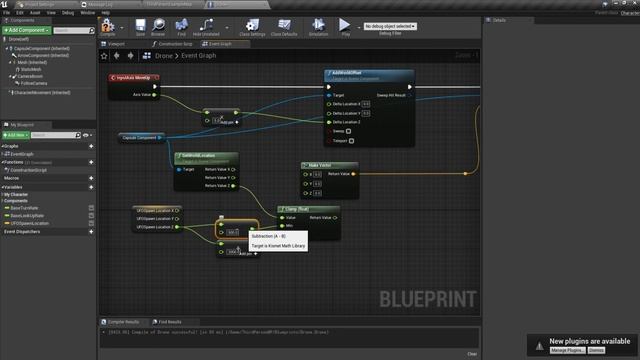Toggle BaseLookUpRate variable visibility eye

(x=91, y=216)
